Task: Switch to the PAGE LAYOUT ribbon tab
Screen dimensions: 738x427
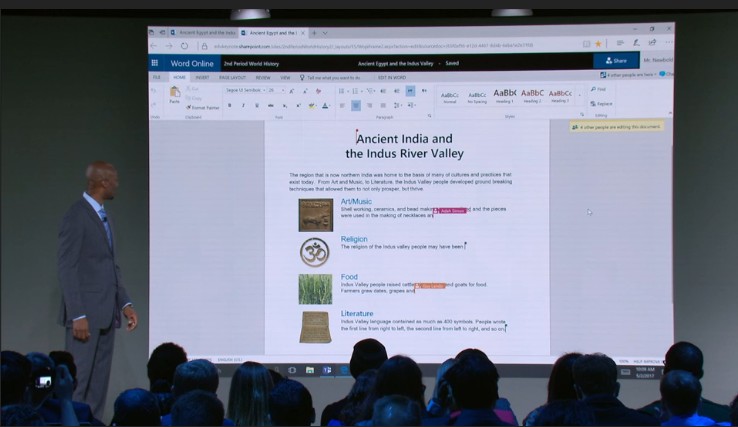Action: (233, 77)
